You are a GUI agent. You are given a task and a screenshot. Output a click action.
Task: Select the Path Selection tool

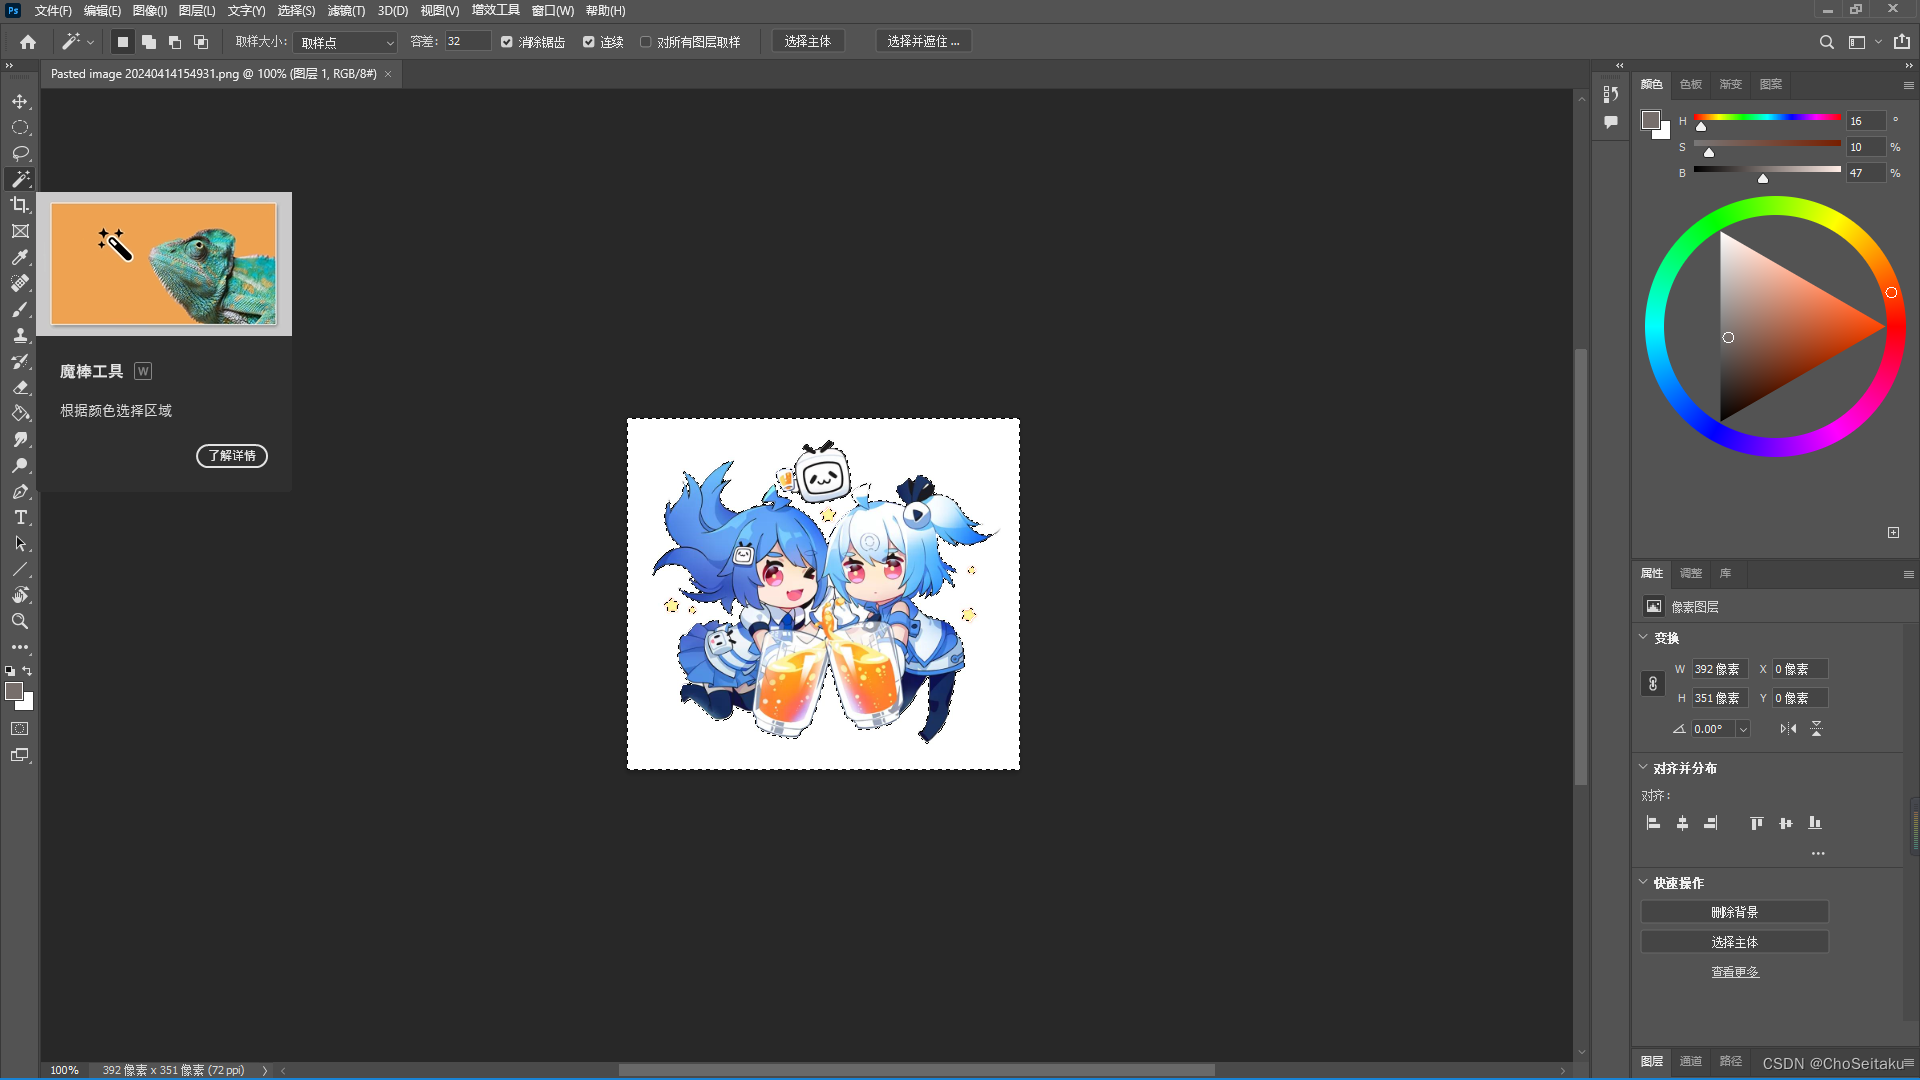coord(20,543)
